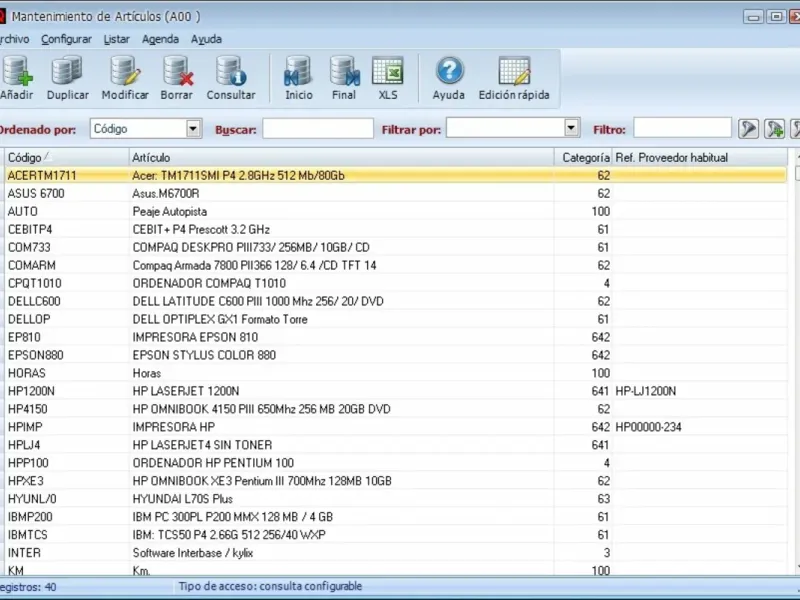Click the Categoría column header
This screenshot has width=800, height=600.
(585, 158)
